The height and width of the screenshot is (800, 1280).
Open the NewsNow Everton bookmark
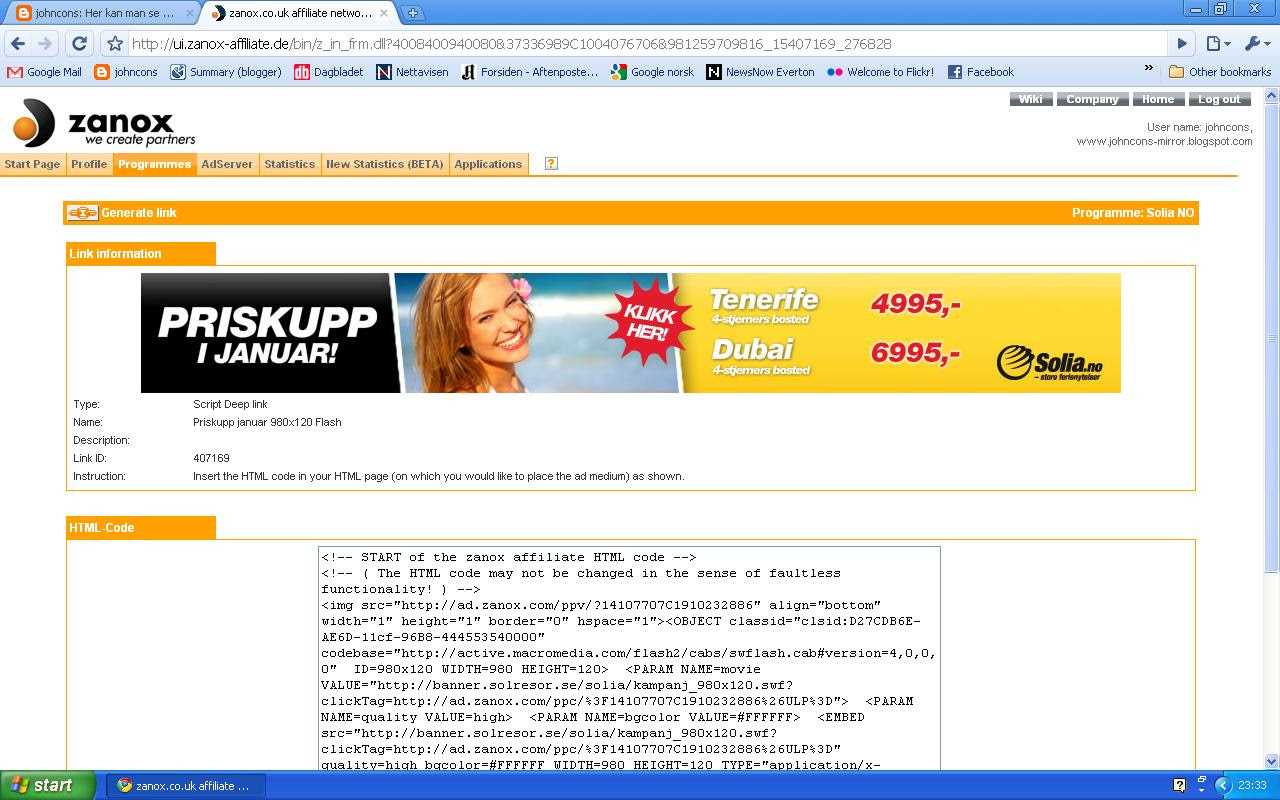coord(760,72)
